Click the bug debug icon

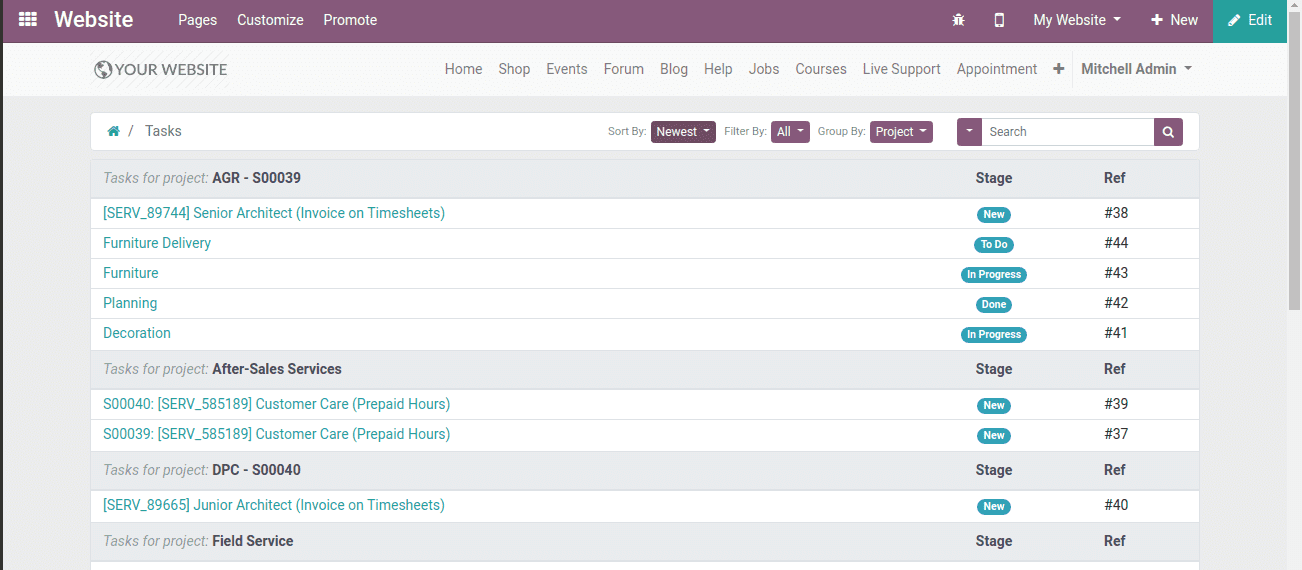pyautogui.click(x=958, y=20)
